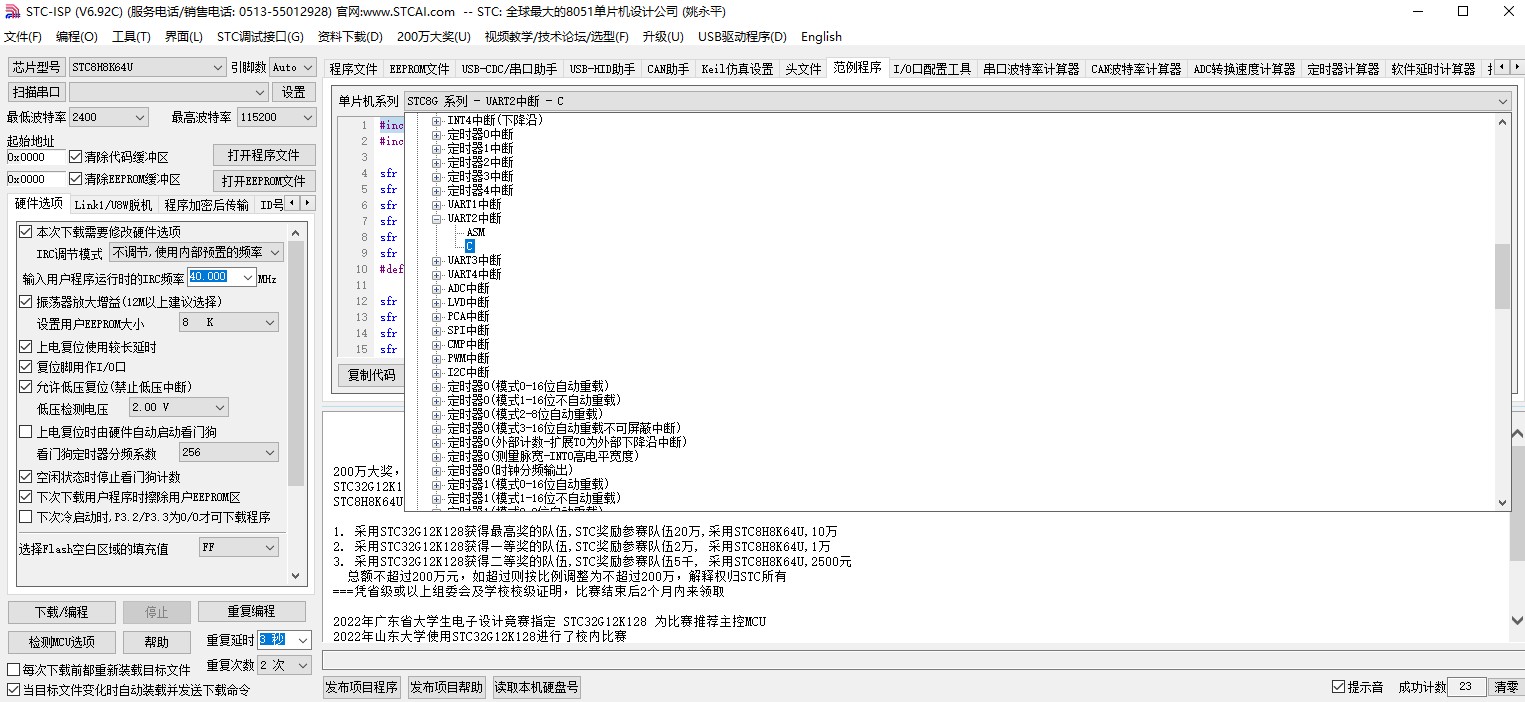
Task: Open the 芯片型号 STC8H8K64U dropdown
Action: click(x=147, y=67)
